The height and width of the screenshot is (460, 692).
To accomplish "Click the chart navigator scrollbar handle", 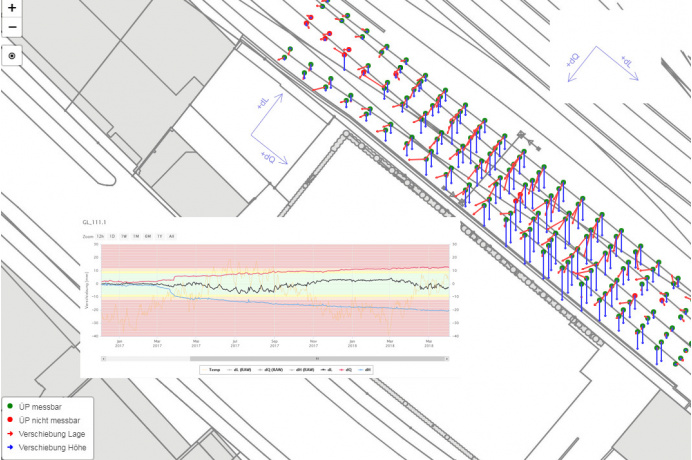I will tap(316, 356).
